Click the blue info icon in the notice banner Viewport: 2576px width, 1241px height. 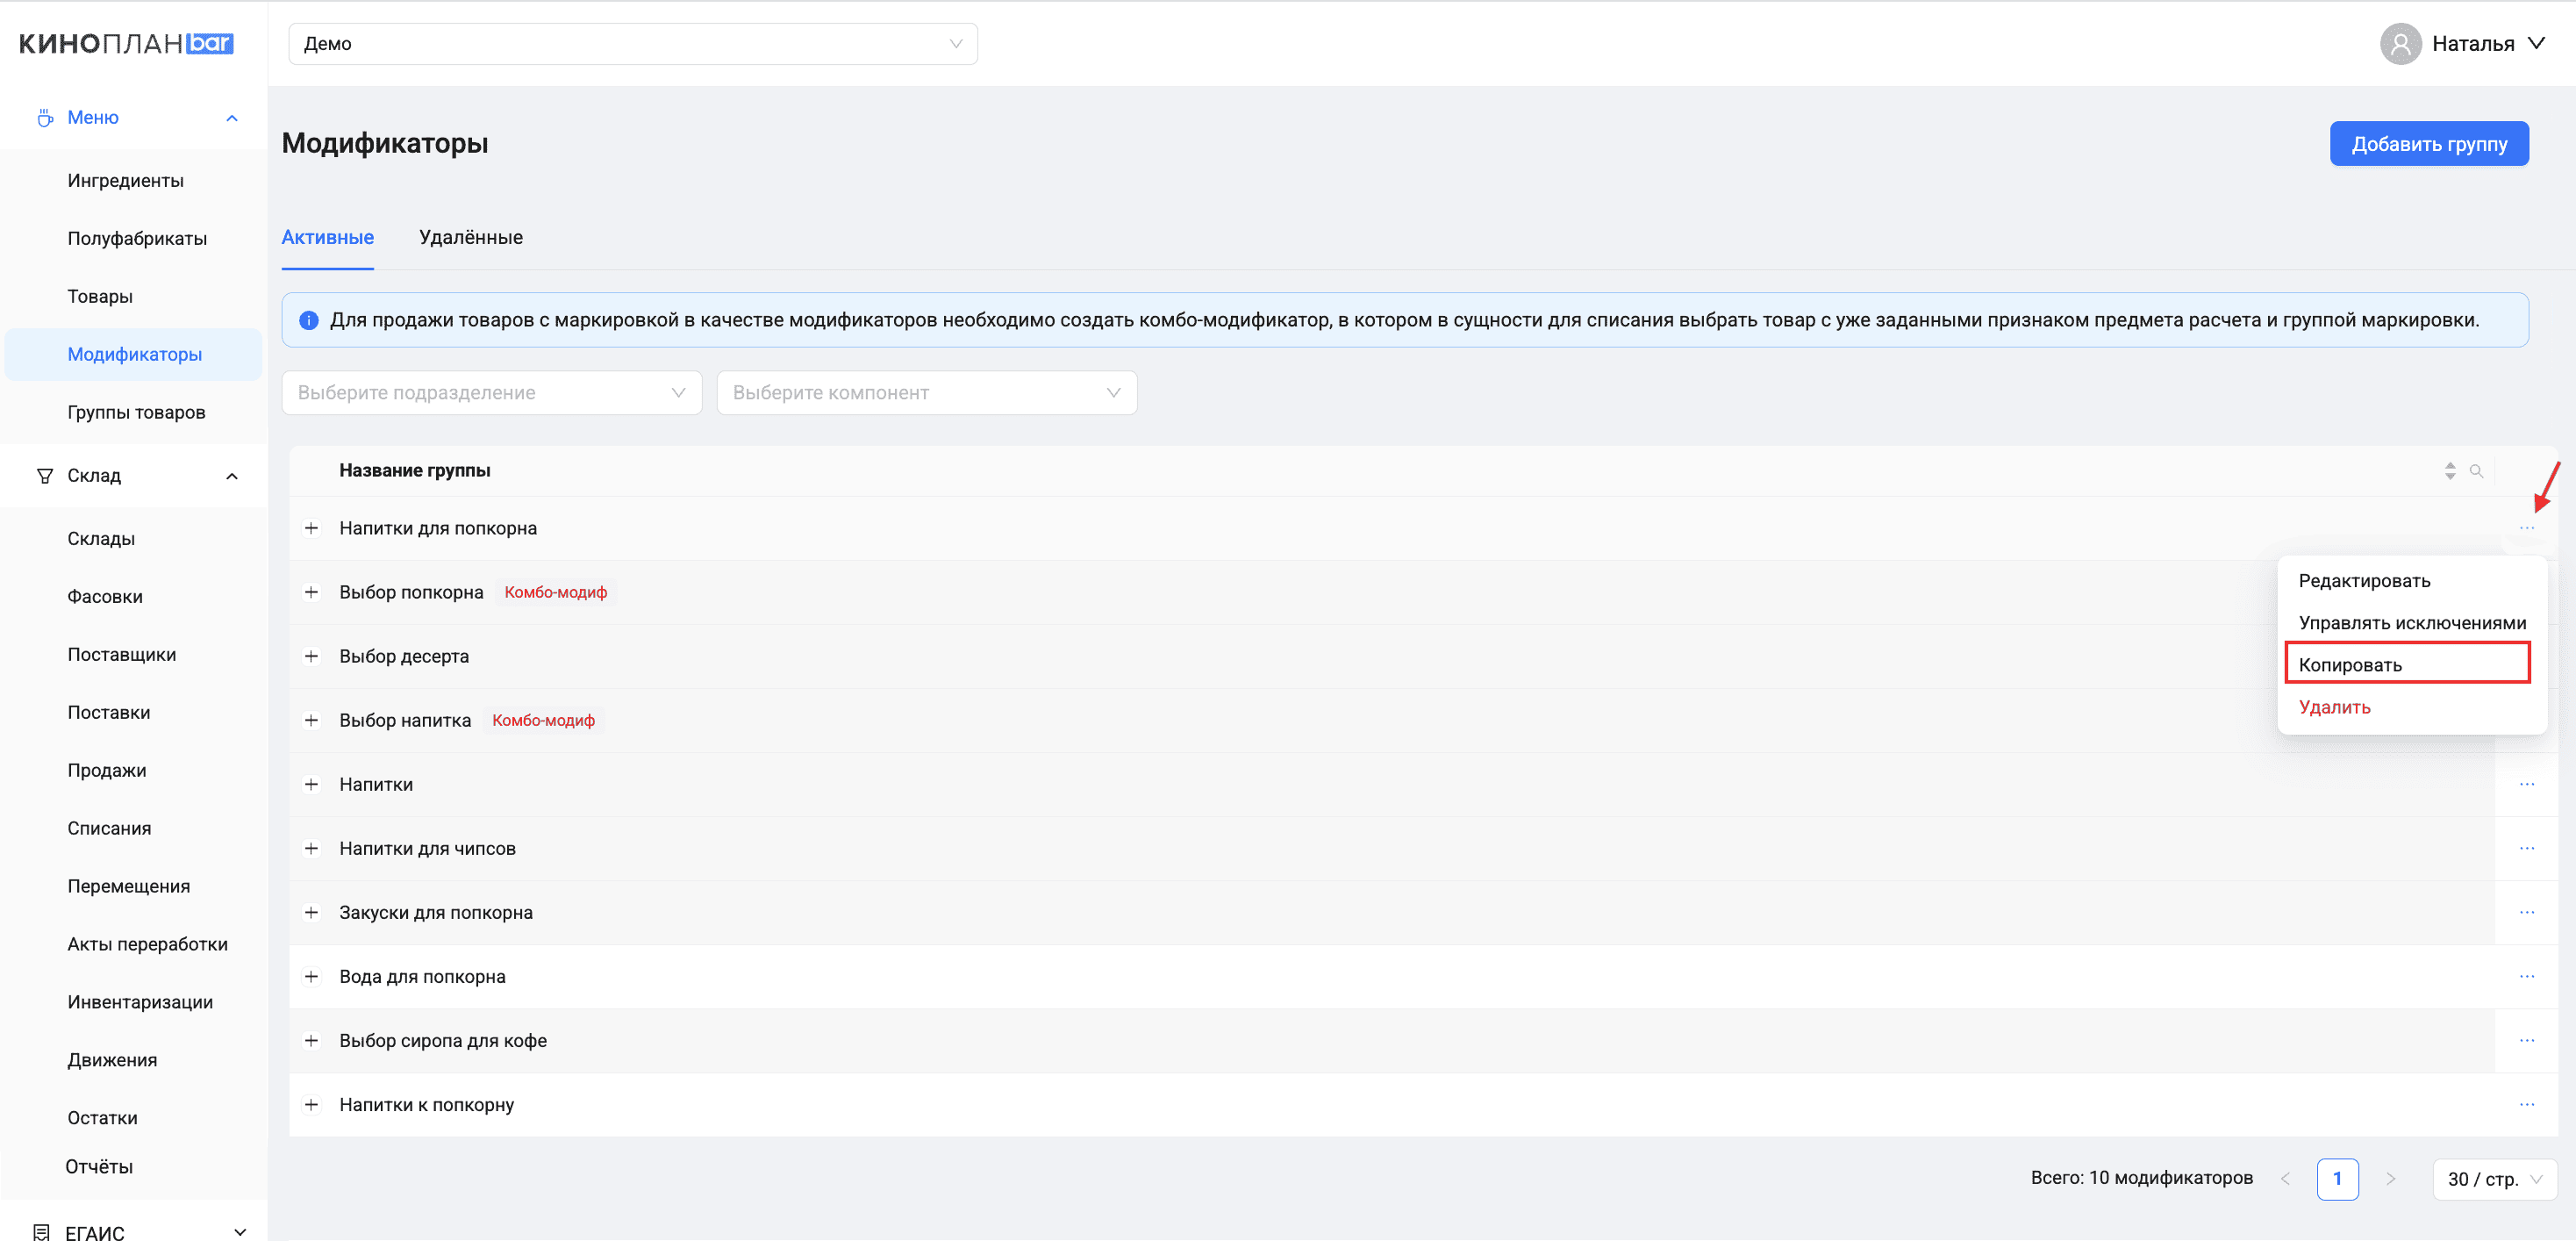(309, 320)
